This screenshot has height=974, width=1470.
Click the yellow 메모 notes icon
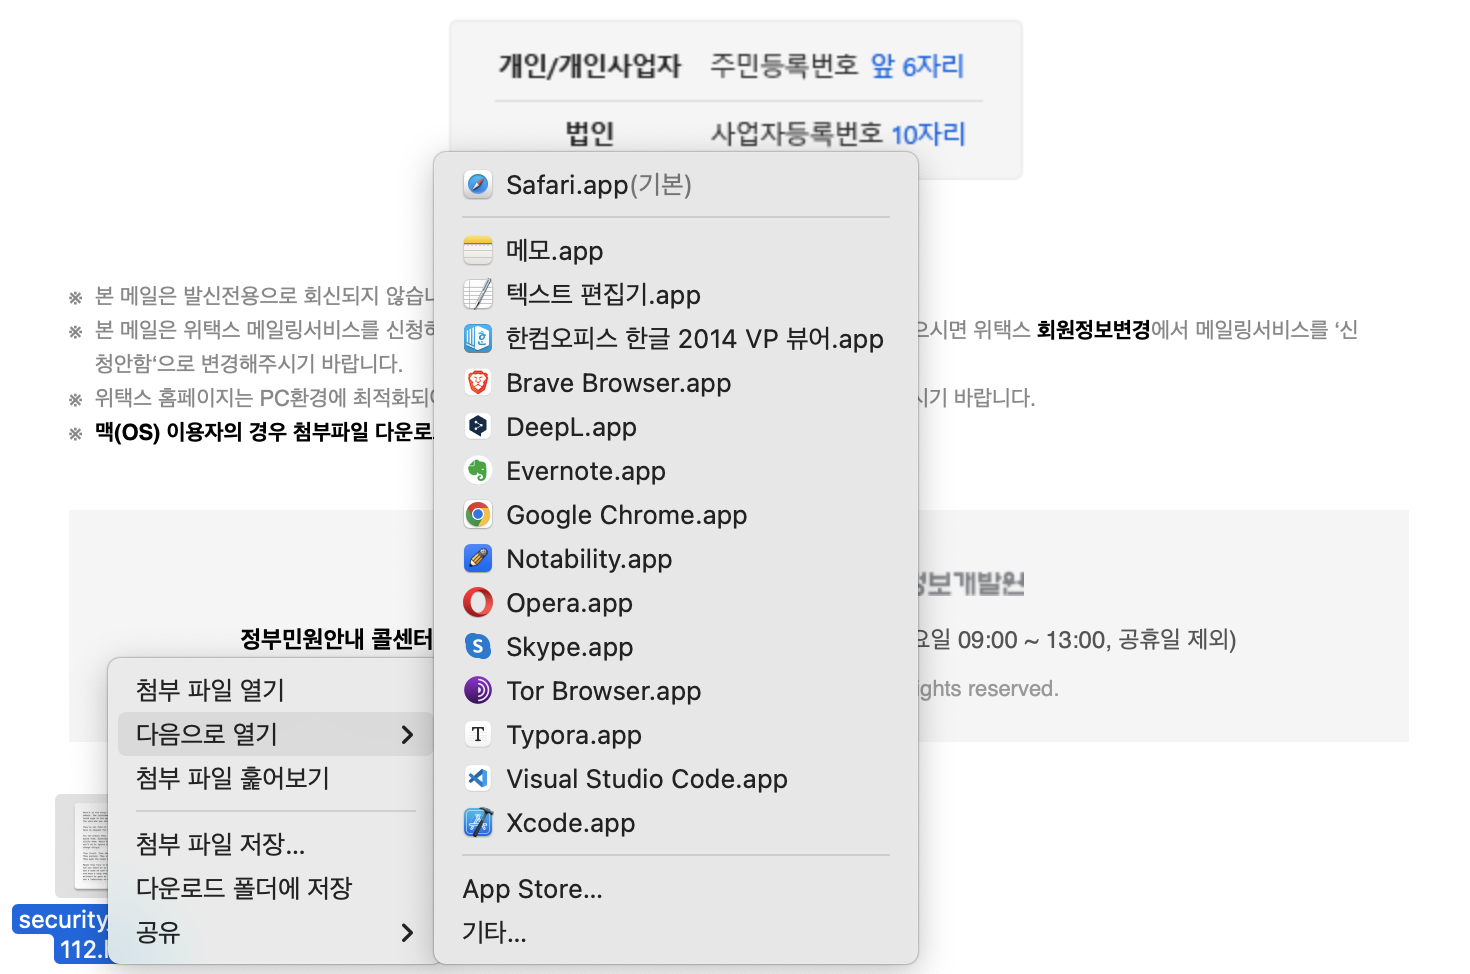click(x=478, y=250)
